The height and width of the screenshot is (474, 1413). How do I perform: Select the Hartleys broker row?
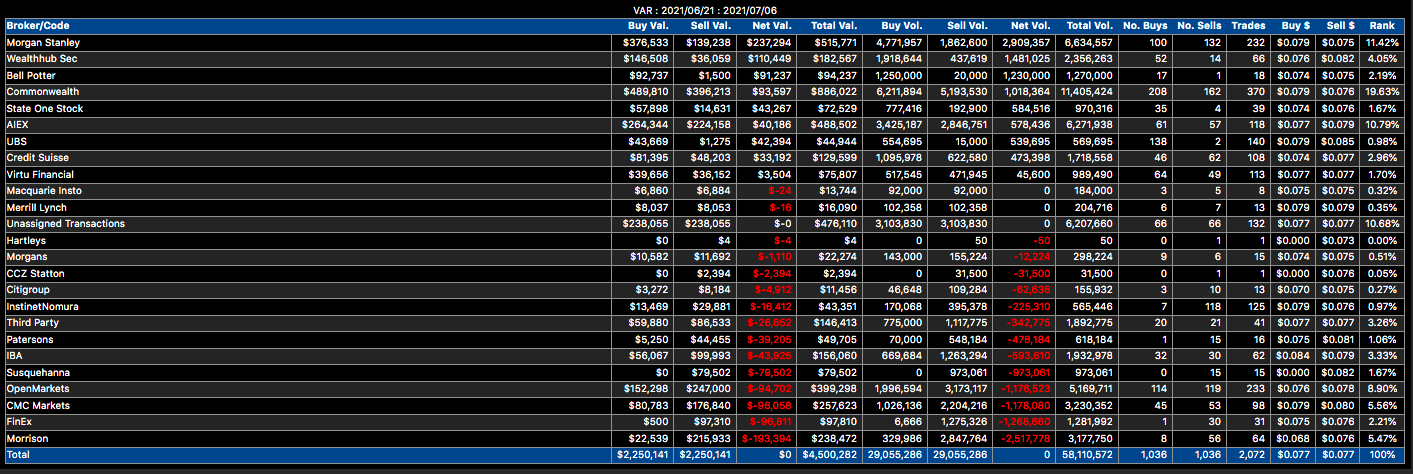706,241
